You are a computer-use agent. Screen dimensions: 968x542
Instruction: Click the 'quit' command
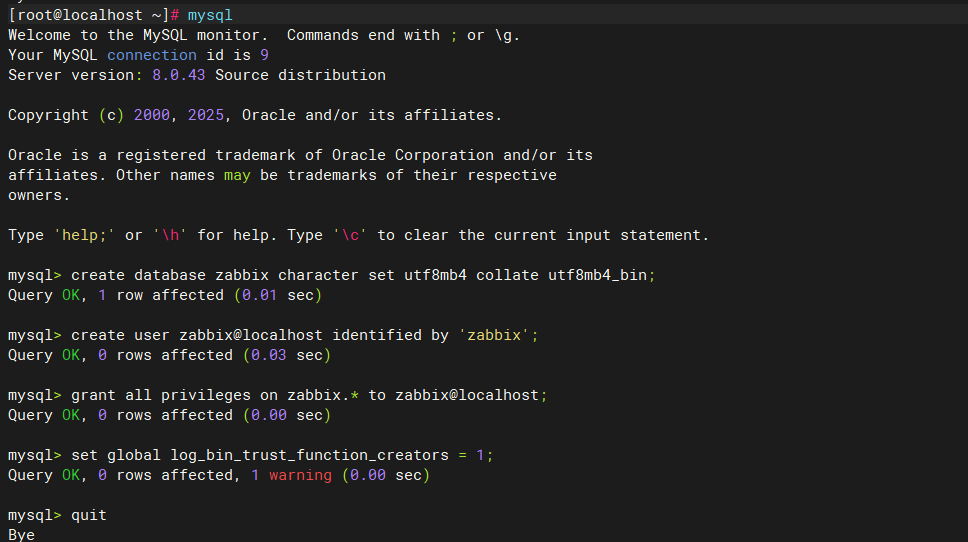coord(89,515)
